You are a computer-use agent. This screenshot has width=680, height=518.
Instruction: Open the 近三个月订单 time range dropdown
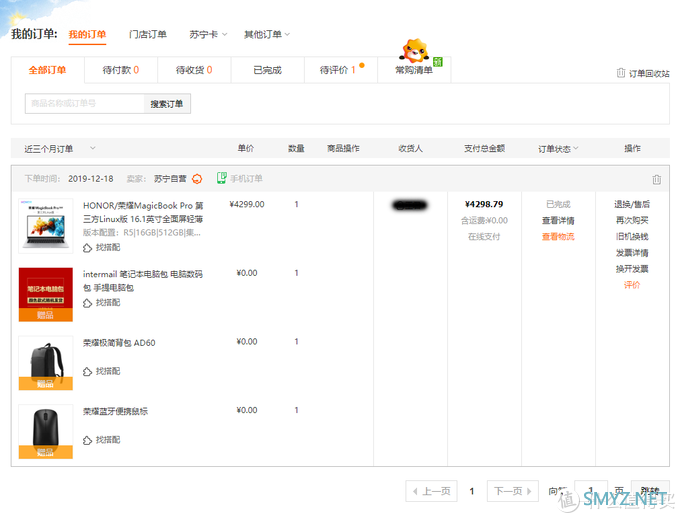60,149
